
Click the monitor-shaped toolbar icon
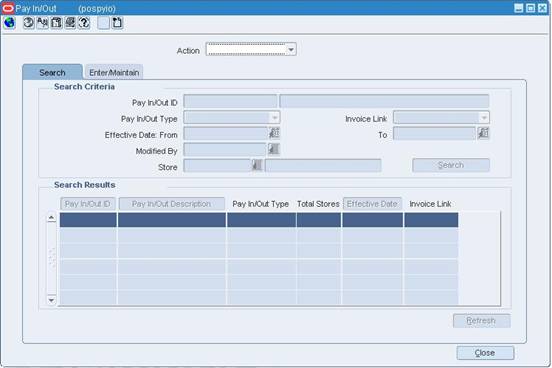[70, 23]
